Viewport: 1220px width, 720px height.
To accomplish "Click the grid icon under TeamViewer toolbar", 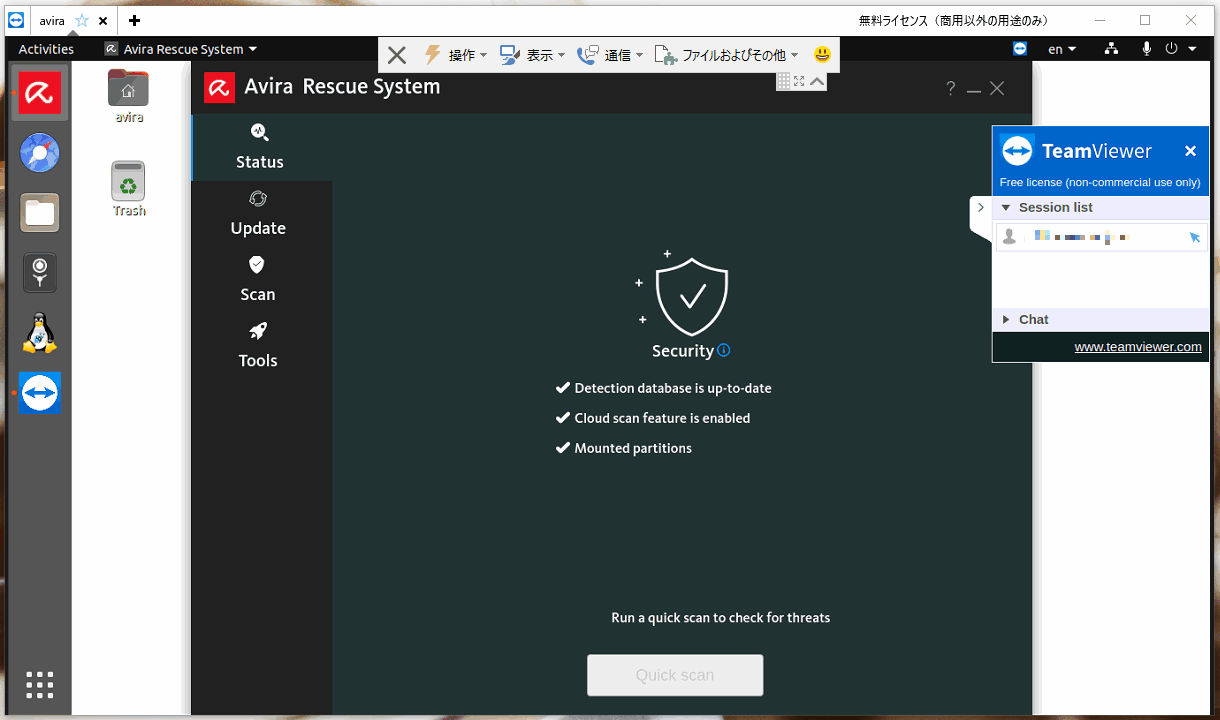I will 784,81.
